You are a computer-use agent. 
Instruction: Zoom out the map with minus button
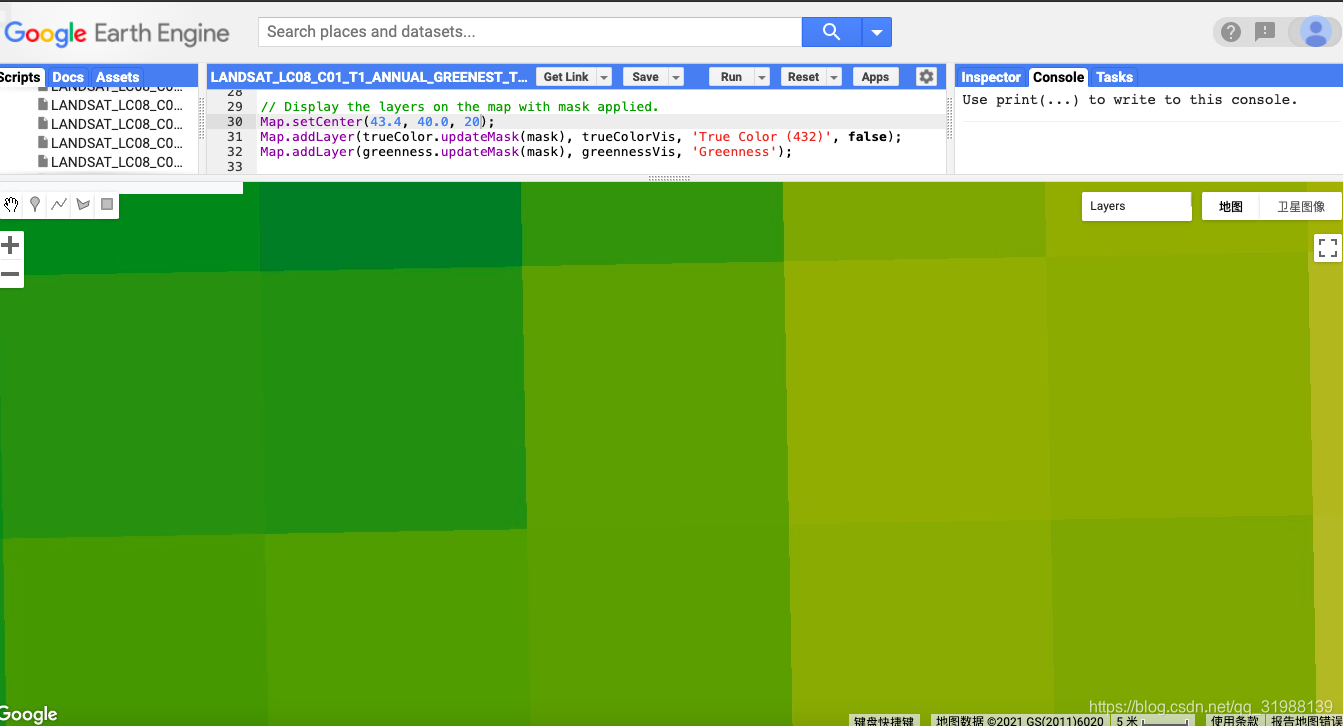pos(11,274)
